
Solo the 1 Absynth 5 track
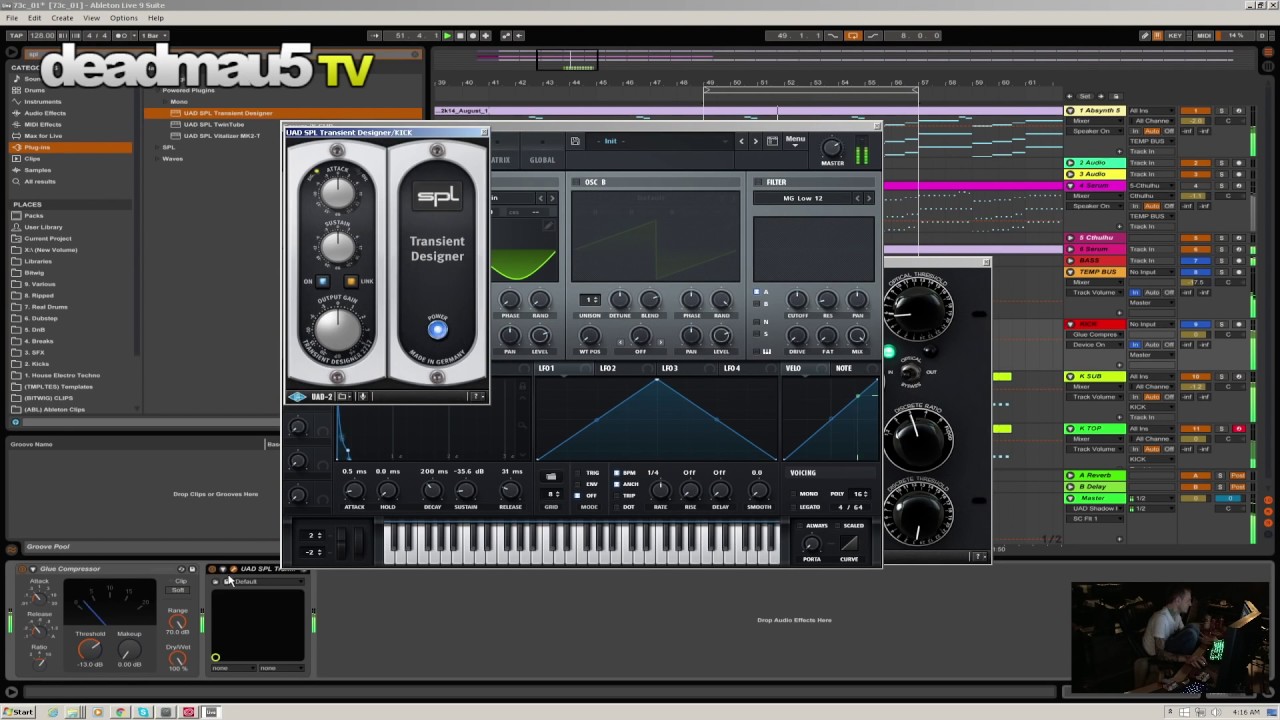pos(1221,110)
